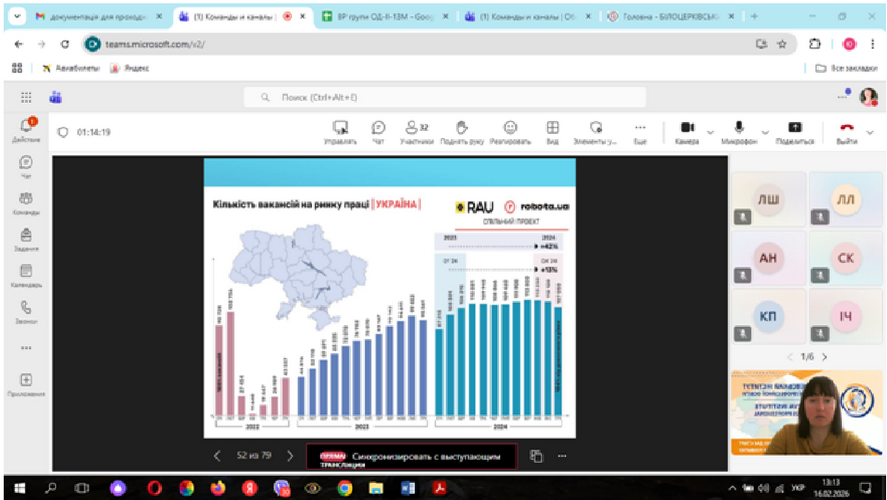Click the Поделиться share screen icon
887x500 pixels.
click(x=794, y=131)
